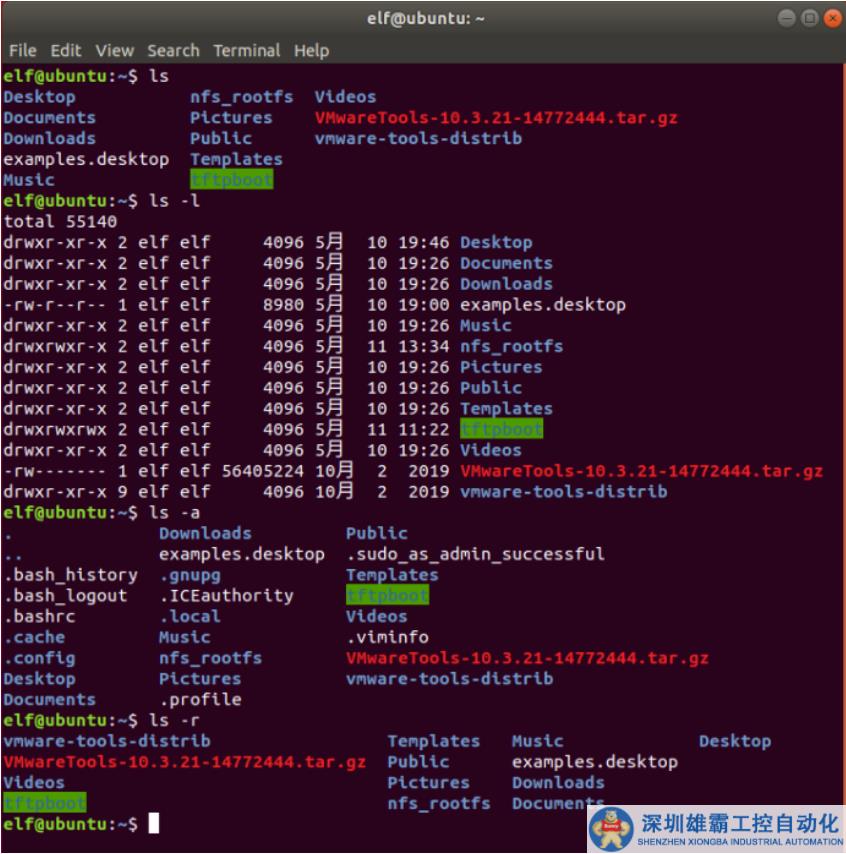Select highlighted tftpboot in the ls -l listing
The height and width of the screenshot is (854, 846).
point(501,429)
